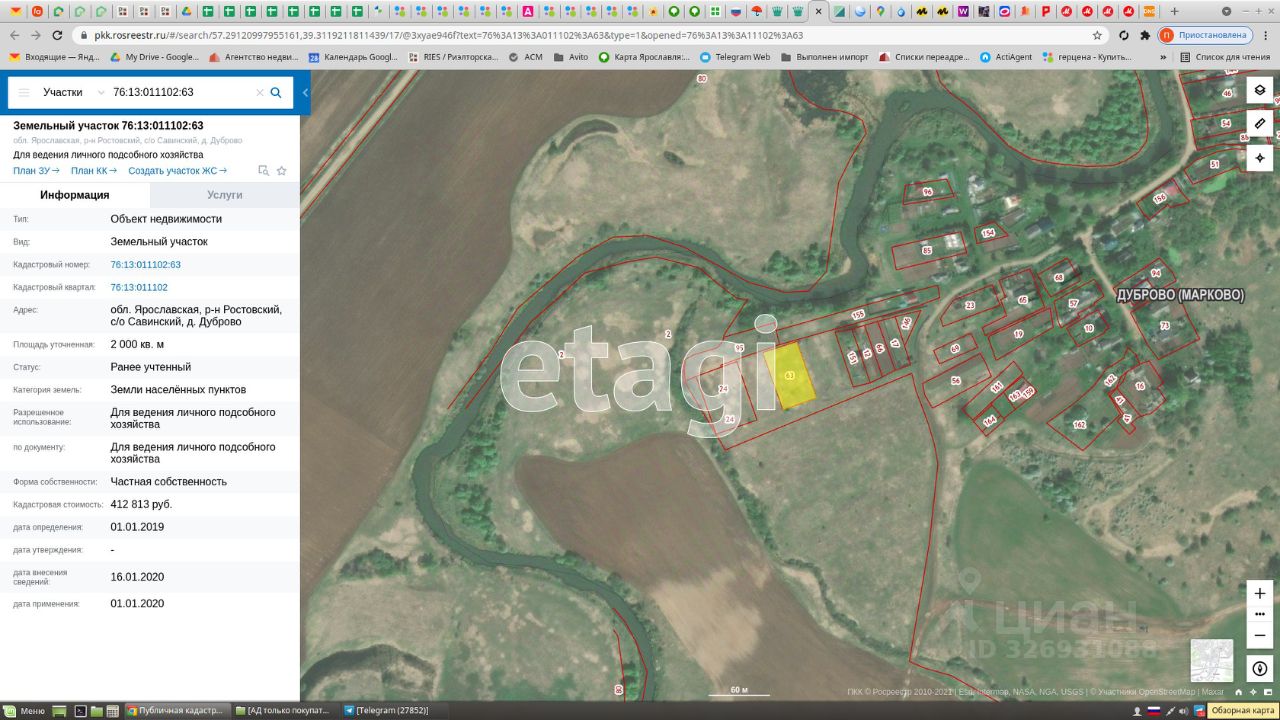Screen dimensions: 1280x720
Task: Zoom in on the map
Action: [x=1259, y=593]
